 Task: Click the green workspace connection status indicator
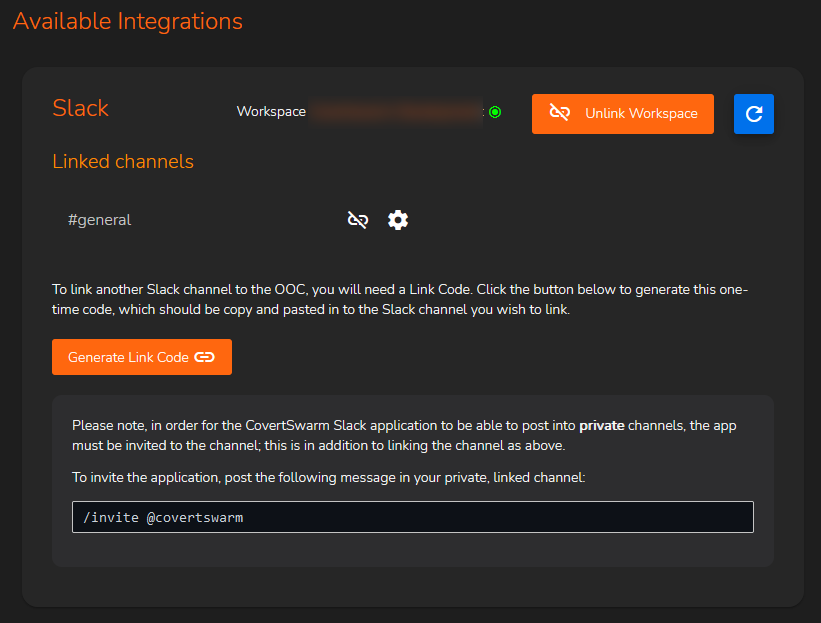495,112
